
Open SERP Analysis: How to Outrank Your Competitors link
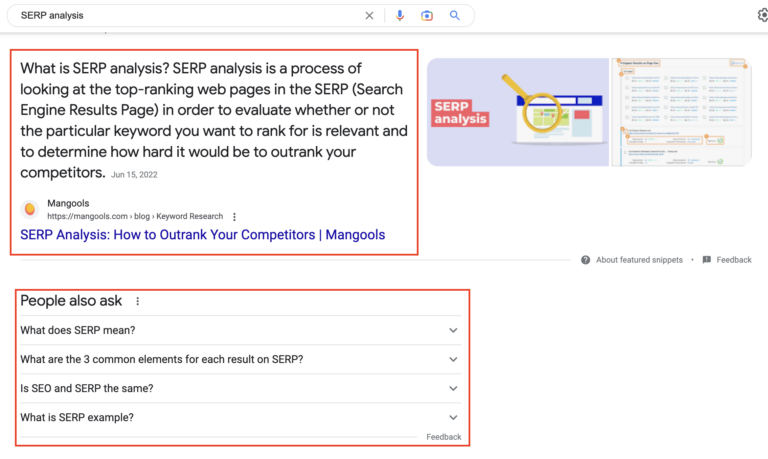click(202, 235)
